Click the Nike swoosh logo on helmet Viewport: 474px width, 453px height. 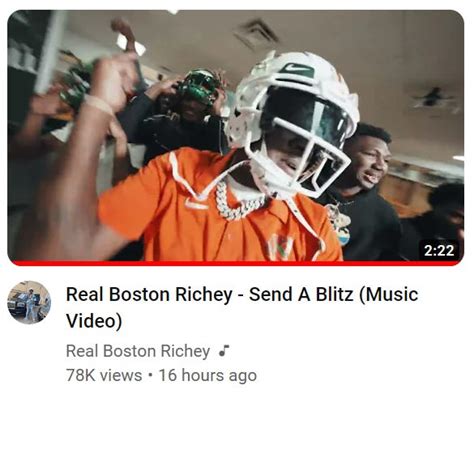(x=298, y=69)
